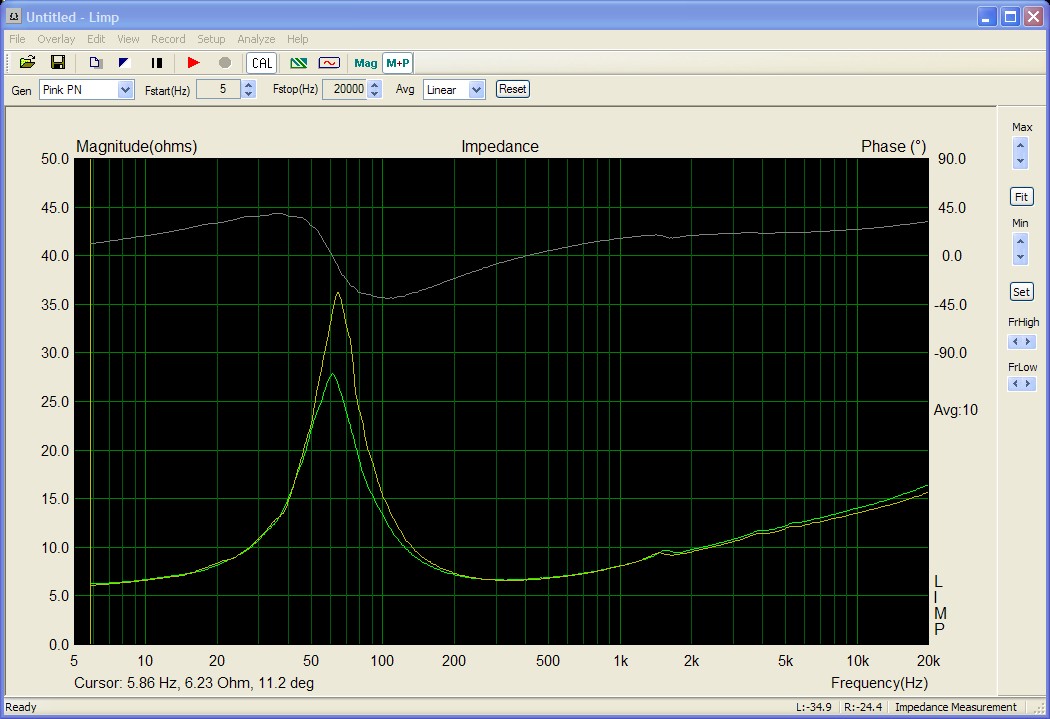Viewport: 1050px width, 719px height.
Task: Pause the measurement with the pause icon
Action: 157,63
